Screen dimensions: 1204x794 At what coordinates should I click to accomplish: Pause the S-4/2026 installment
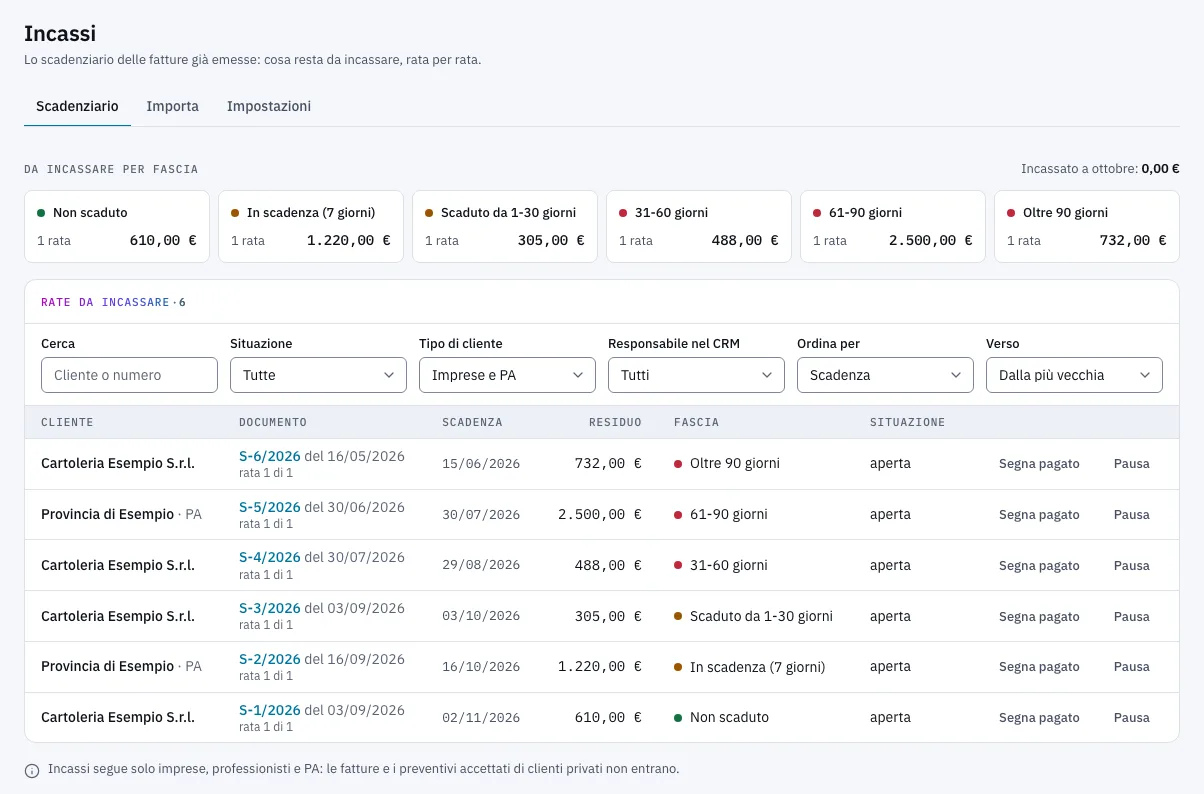click(x=1132, y=566)
